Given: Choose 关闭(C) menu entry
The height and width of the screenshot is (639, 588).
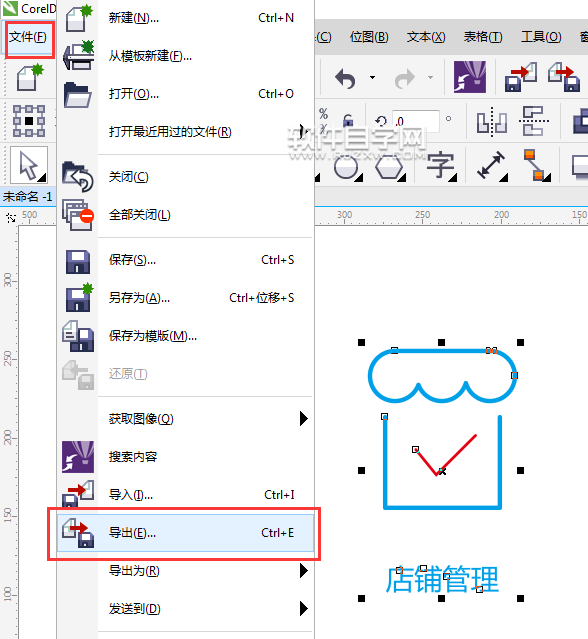Looking at the screenshot, I should [x=185, y=177].
